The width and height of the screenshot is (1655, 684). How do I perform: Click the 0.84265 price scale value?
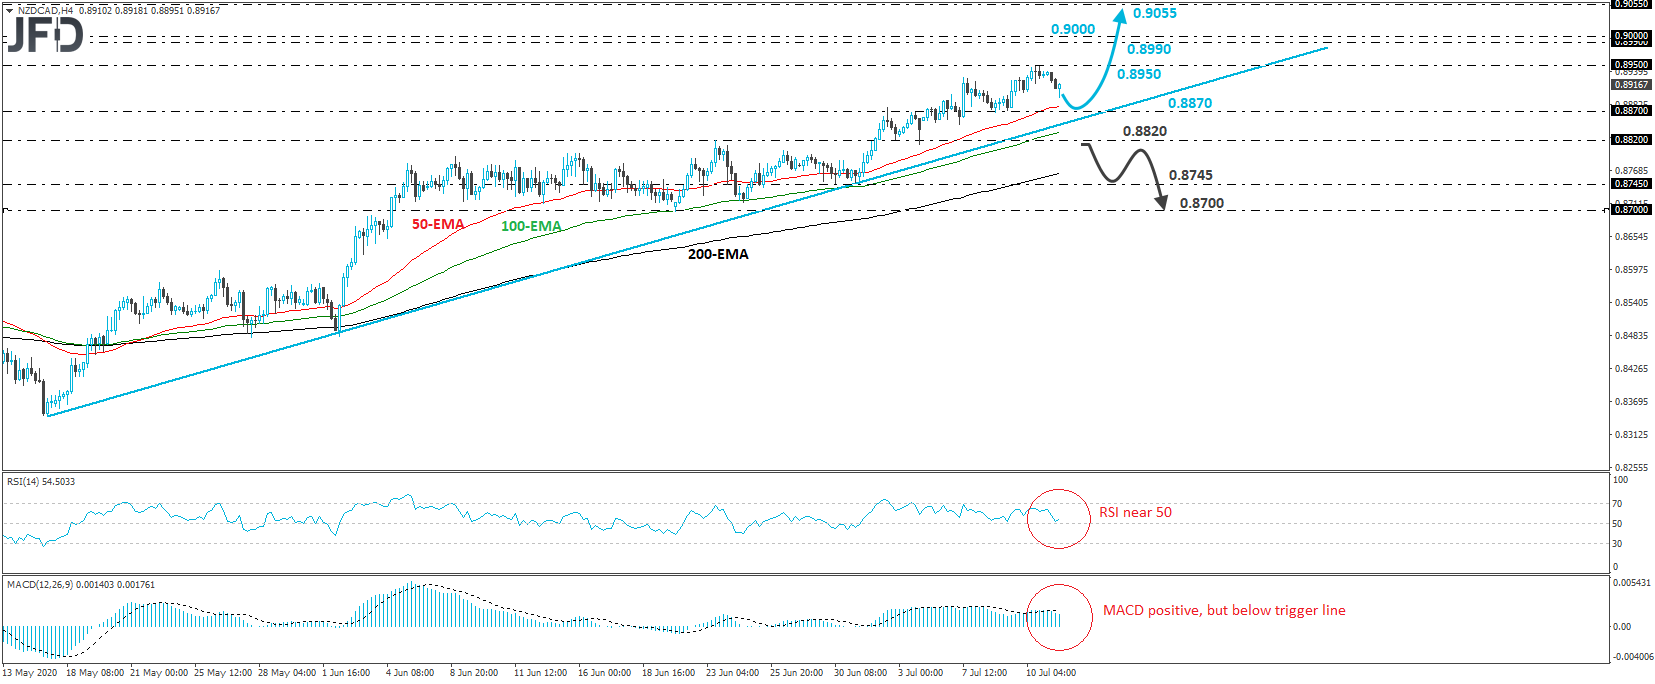coord(1631,369)
